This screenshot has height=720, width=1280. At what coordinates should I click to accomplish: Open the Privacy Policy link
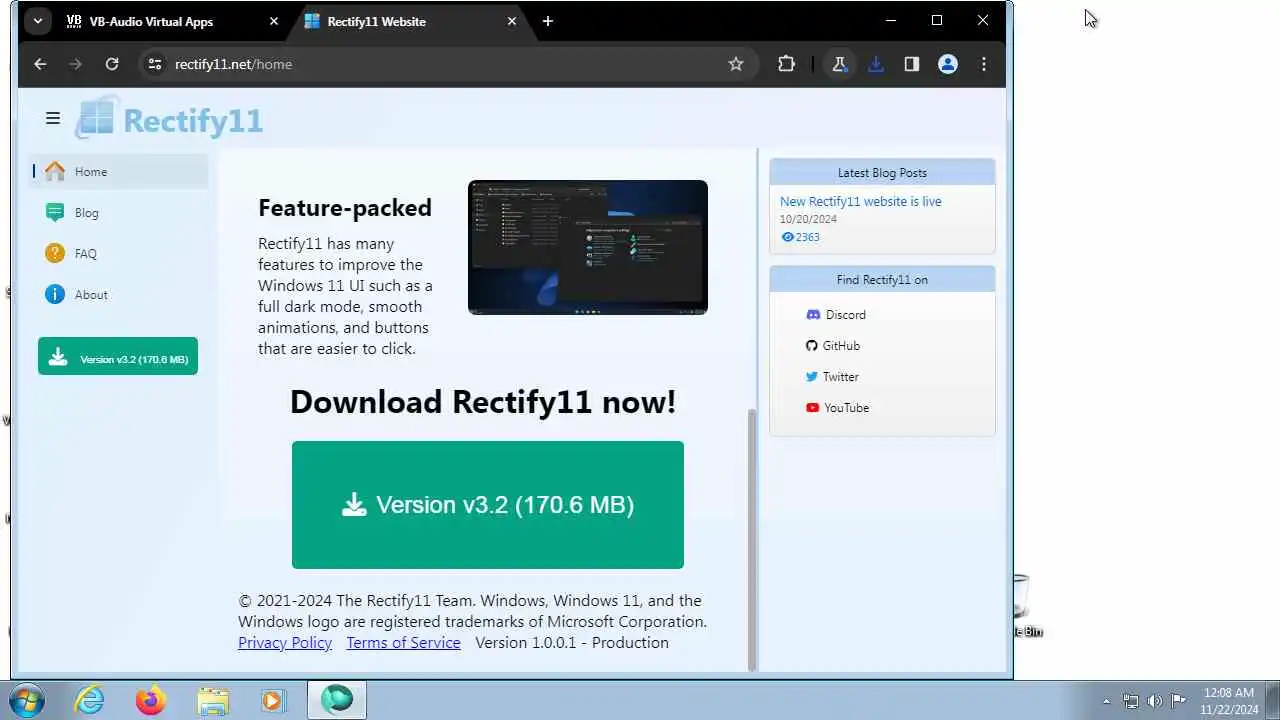tap(285, 643)
